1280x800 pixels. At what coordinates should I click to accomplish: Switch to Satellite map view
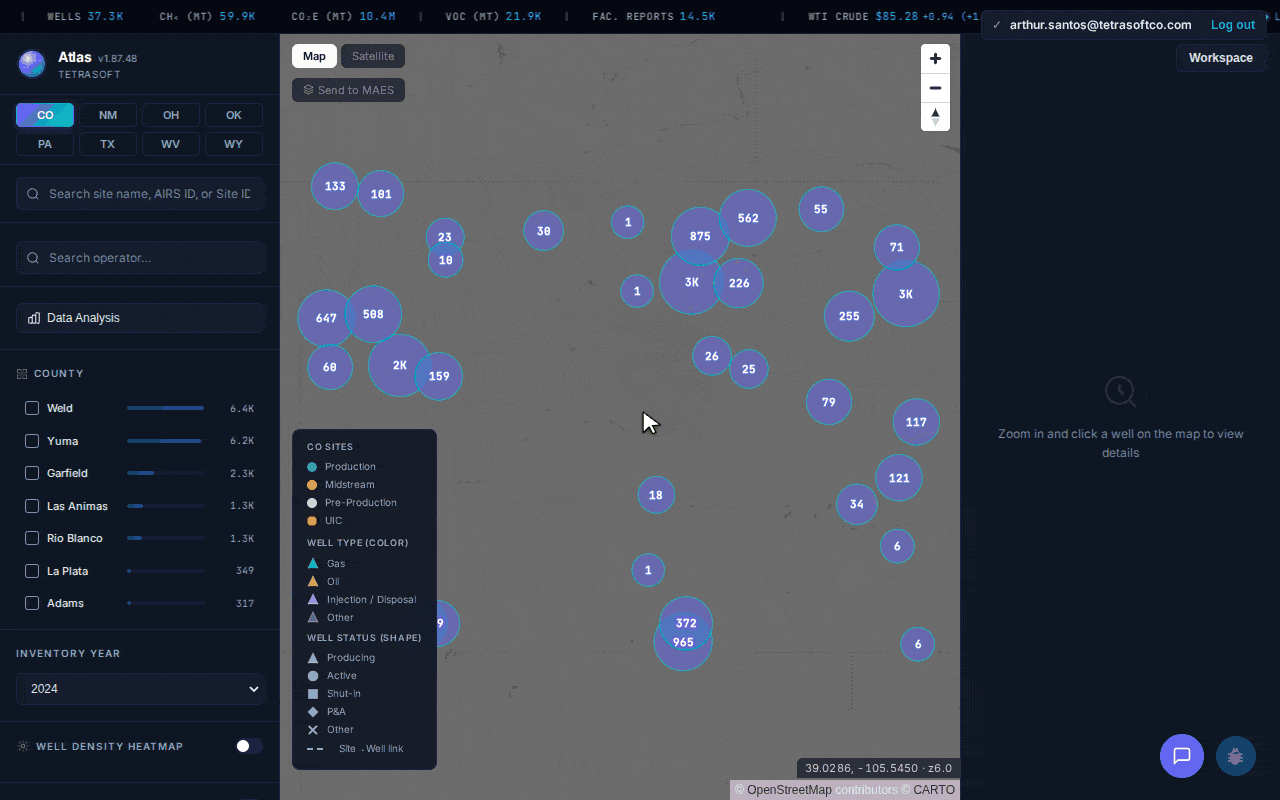(x=373, y=56)
